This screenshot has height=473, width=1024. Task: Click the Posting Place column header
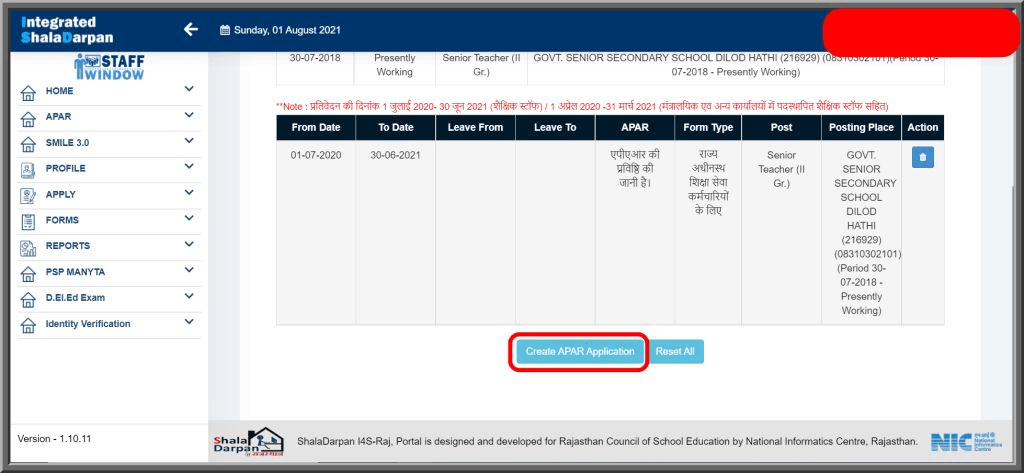click(861, 128)
